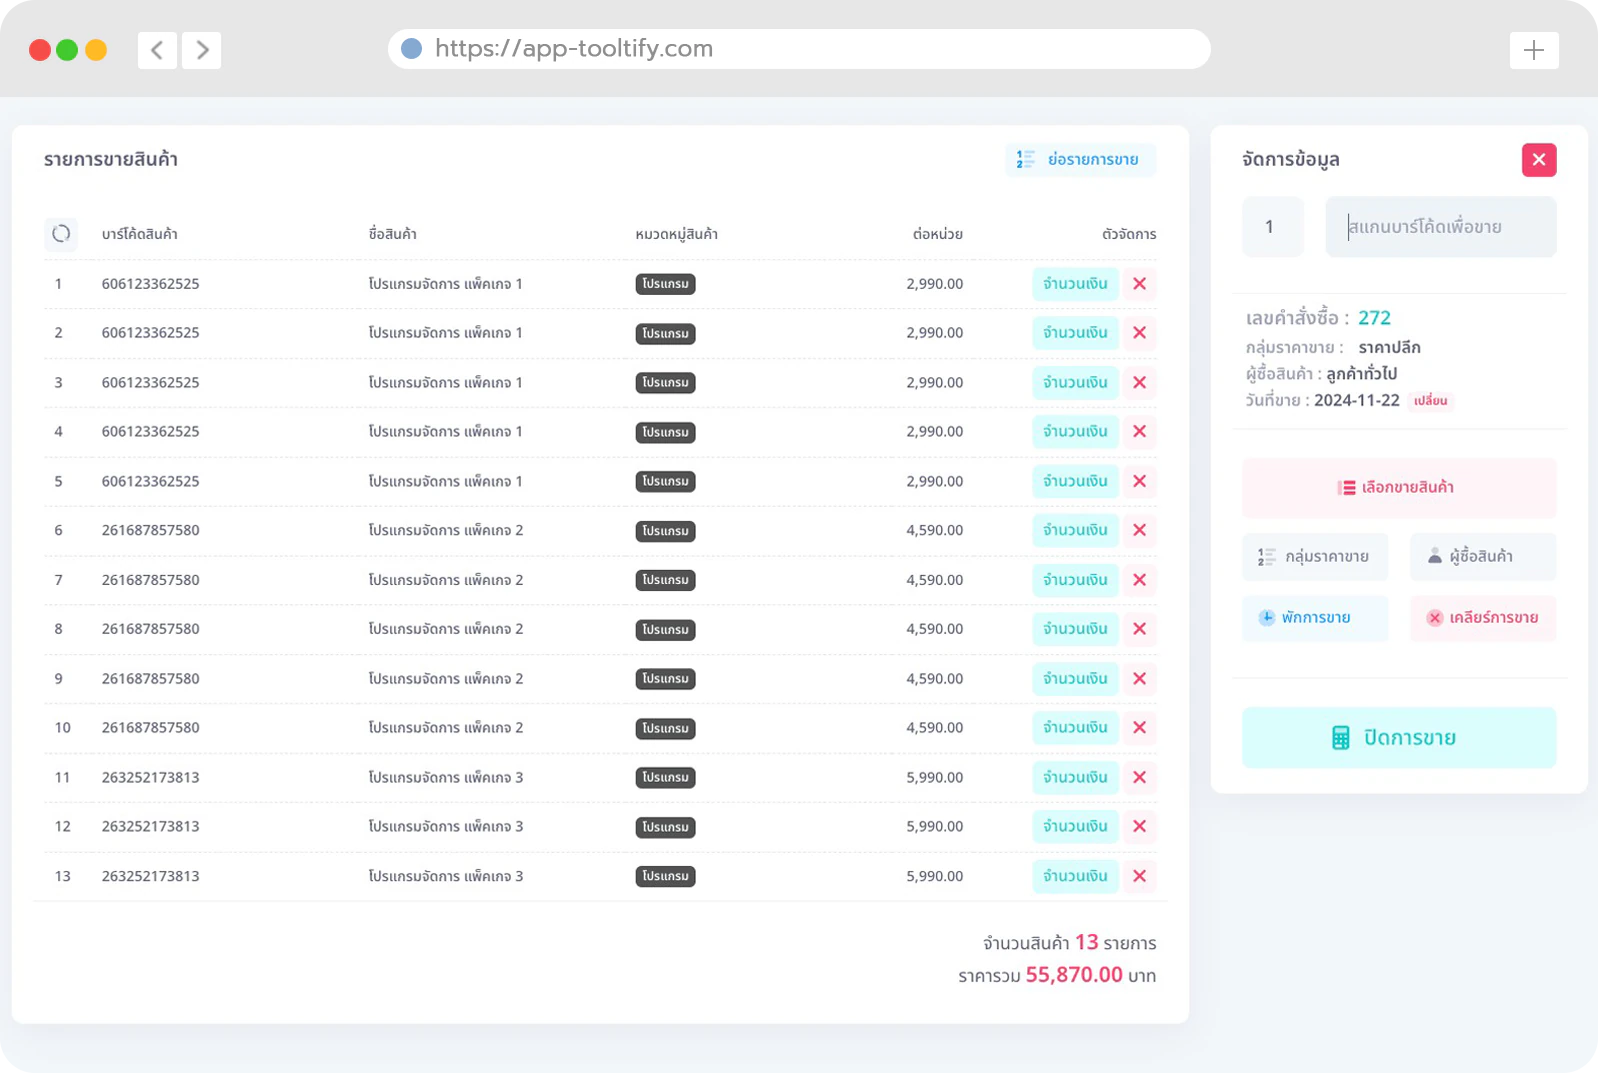Click เปลี่ยน to change the sale date
The height and width of the screenshot is (1073, 1598).
point(1430,401)
